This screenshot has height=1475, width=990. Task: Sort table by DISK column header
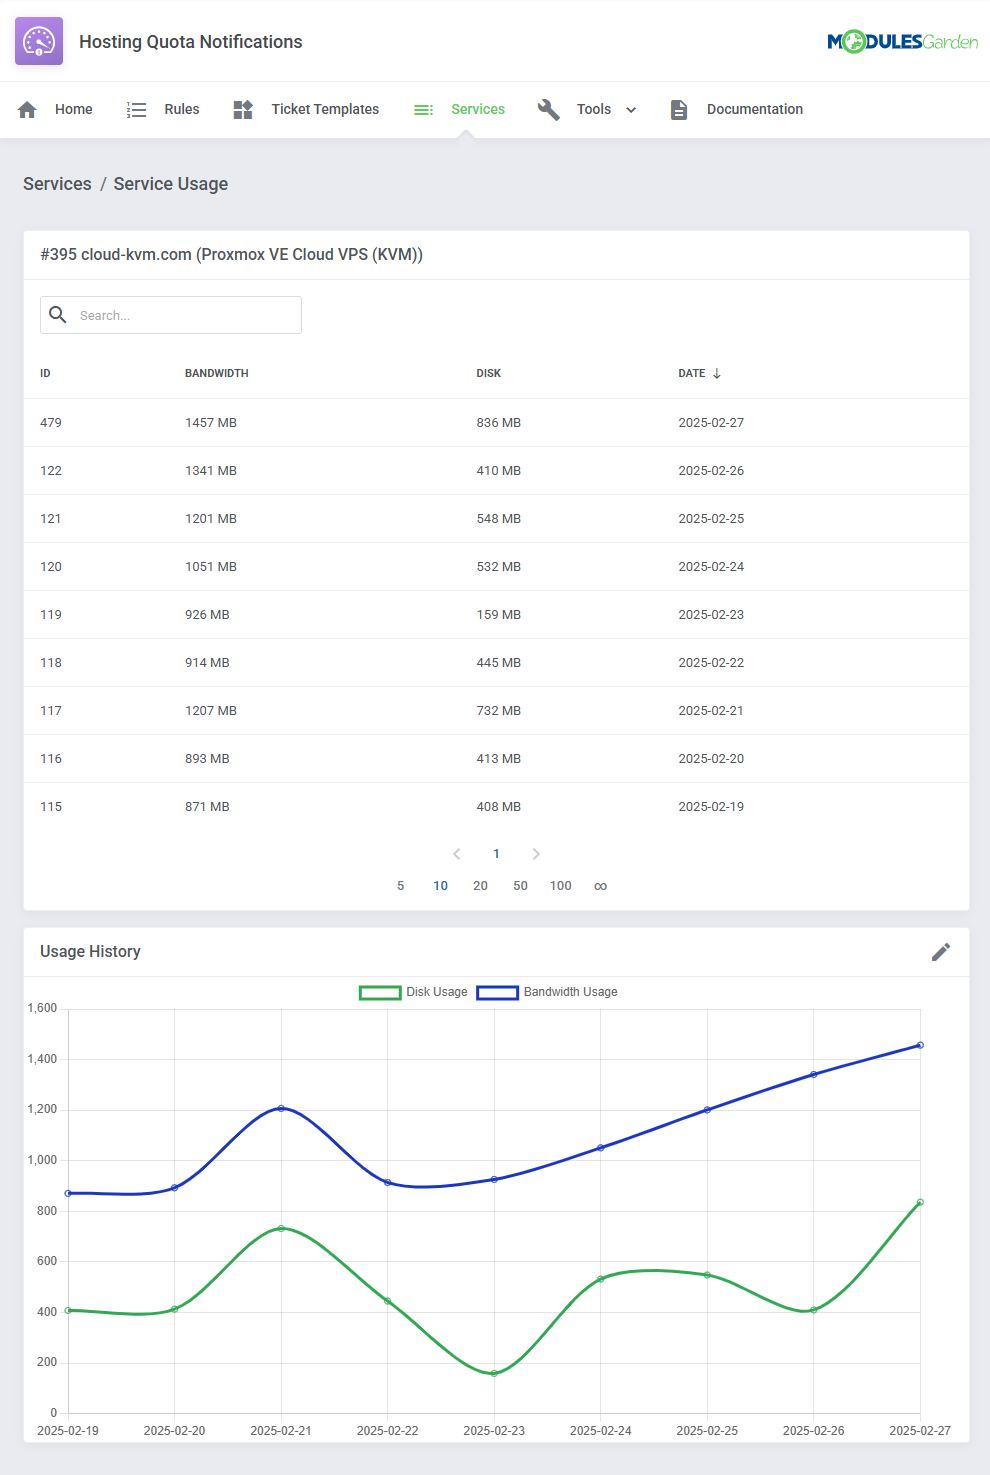coord(489,373)
